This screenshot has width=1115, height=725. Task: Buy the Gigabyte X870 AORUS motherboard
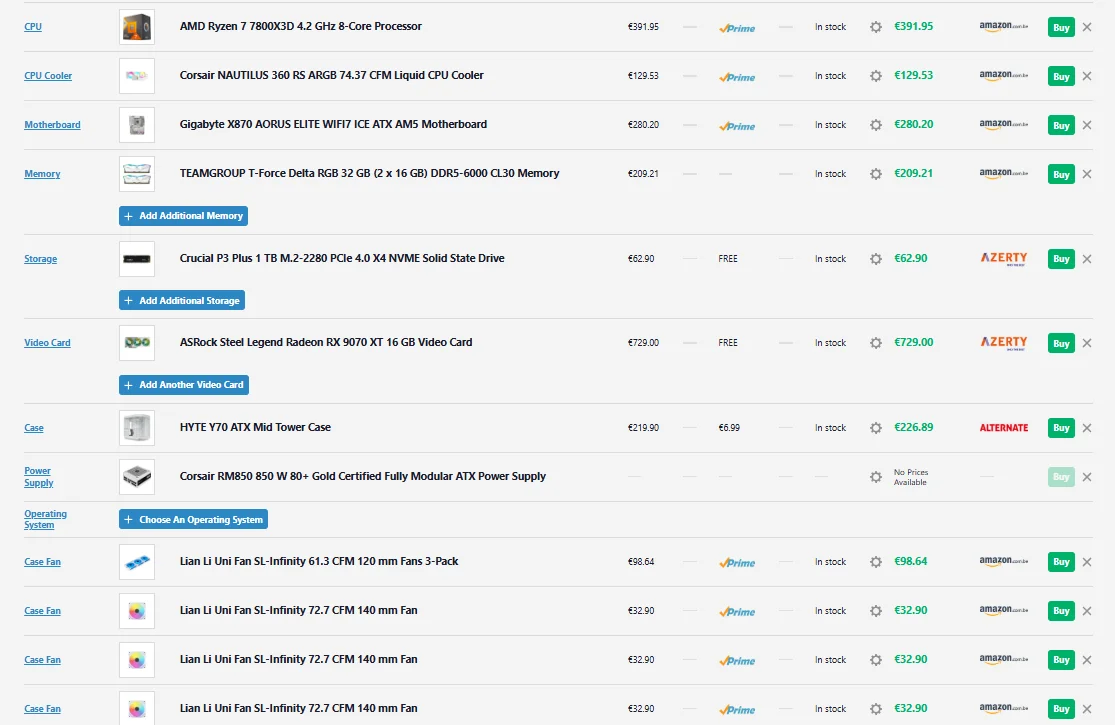click(1061, 125)
